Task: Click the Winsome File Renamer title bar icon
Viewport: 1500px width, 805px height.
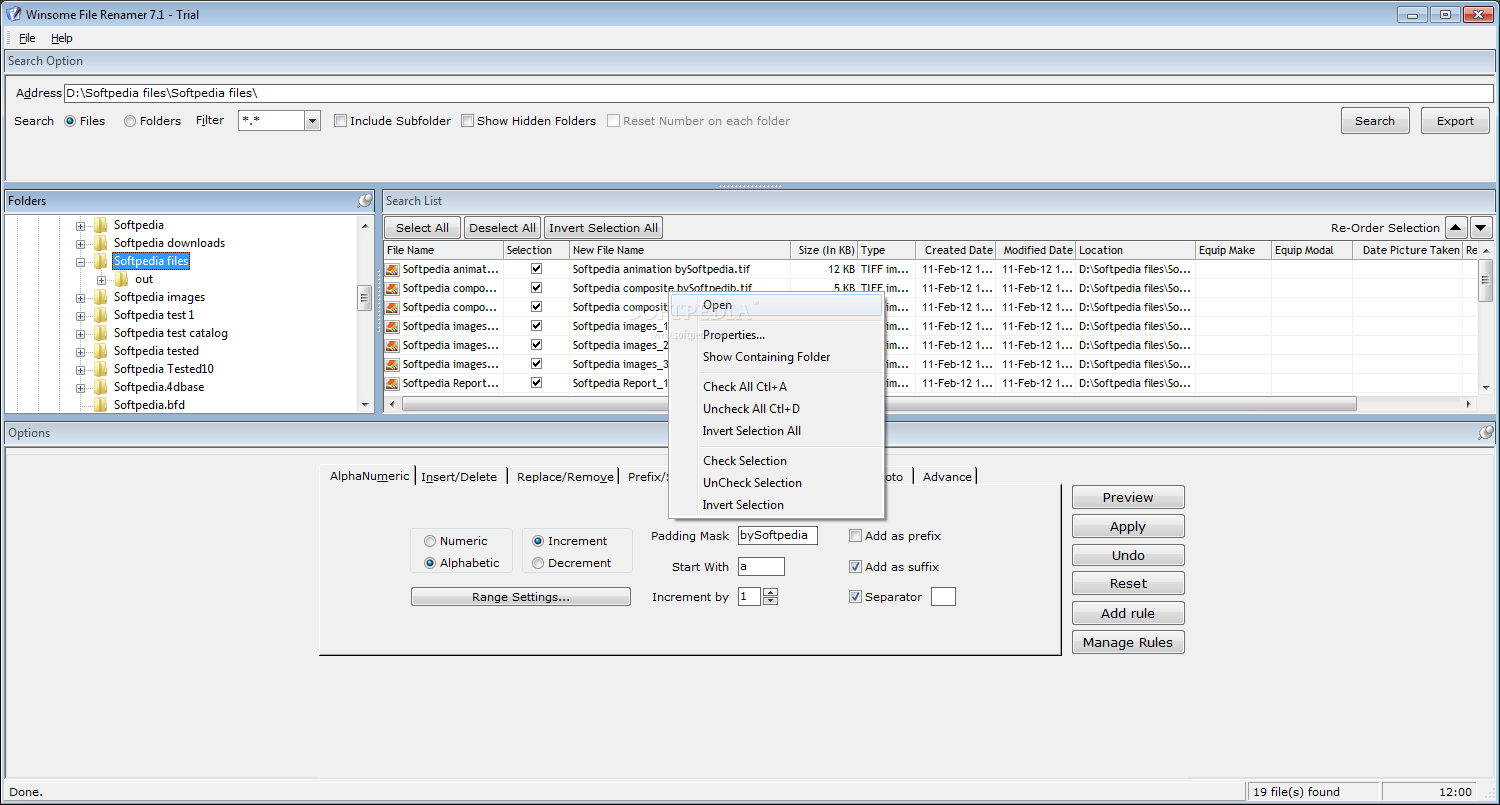Action: coord(13,14)
